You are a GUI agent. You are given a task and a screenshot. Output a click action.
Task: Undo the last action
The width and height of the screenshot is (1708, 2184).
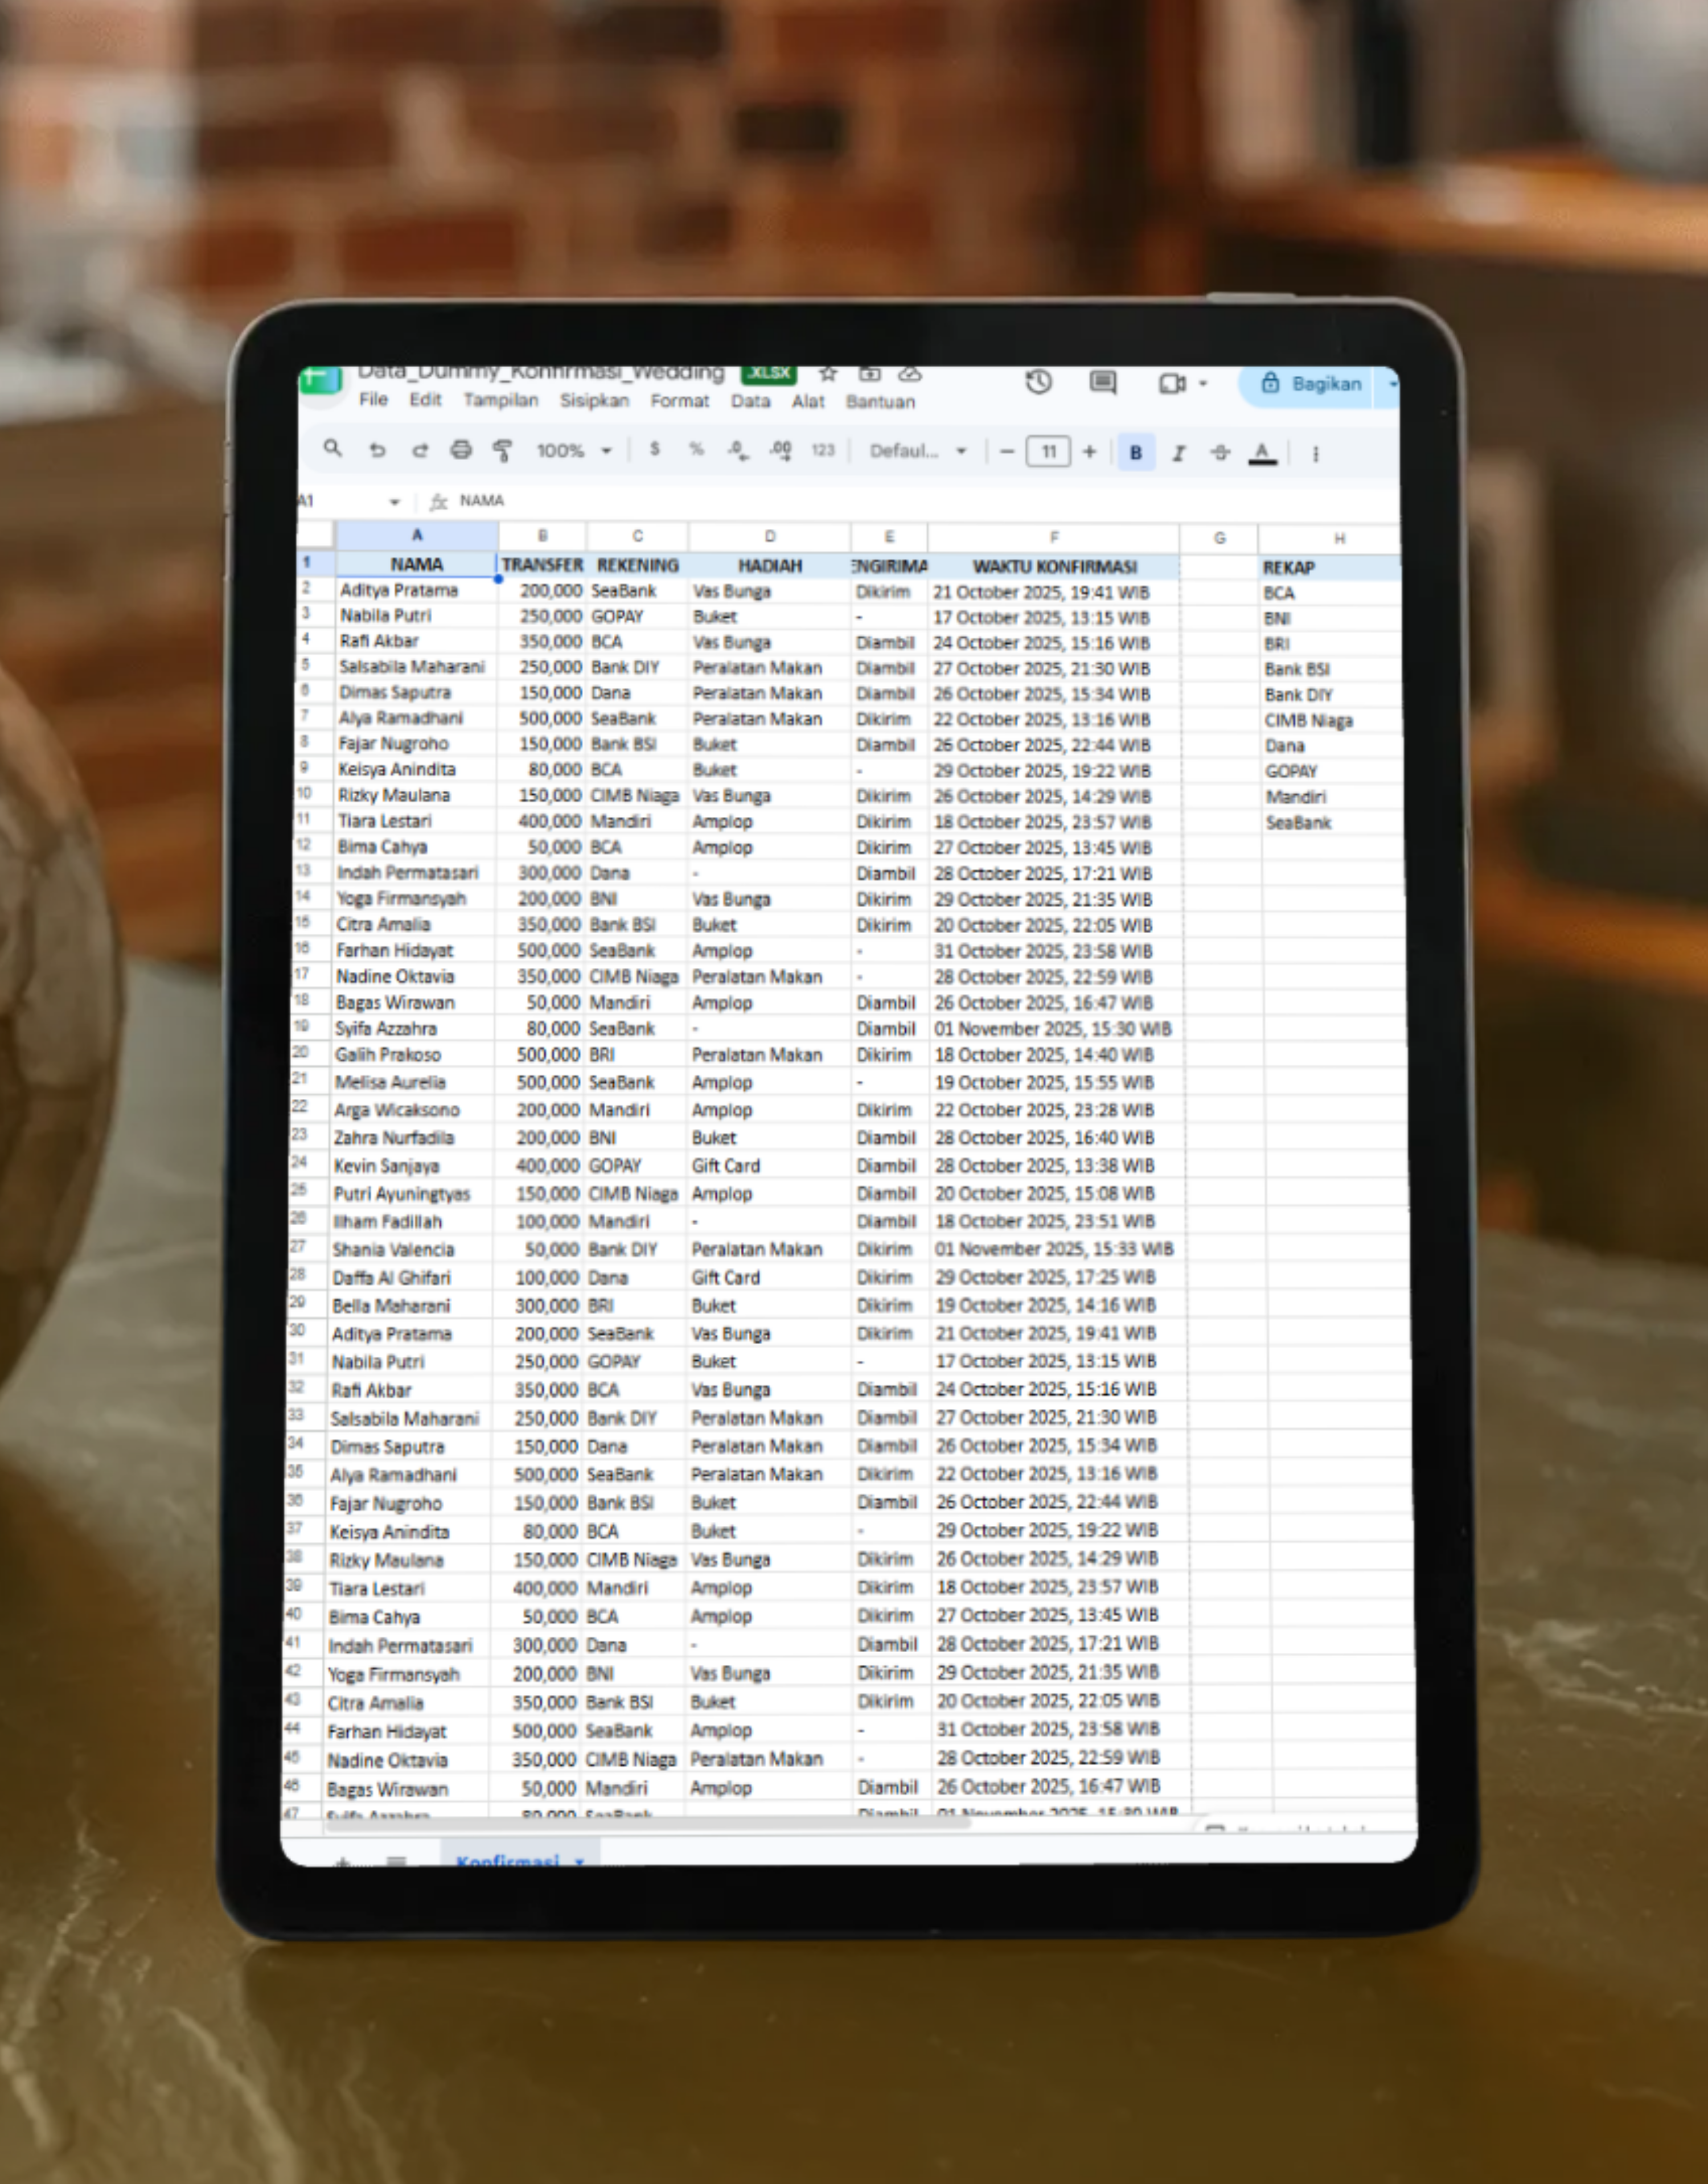[x=377, y=450]
